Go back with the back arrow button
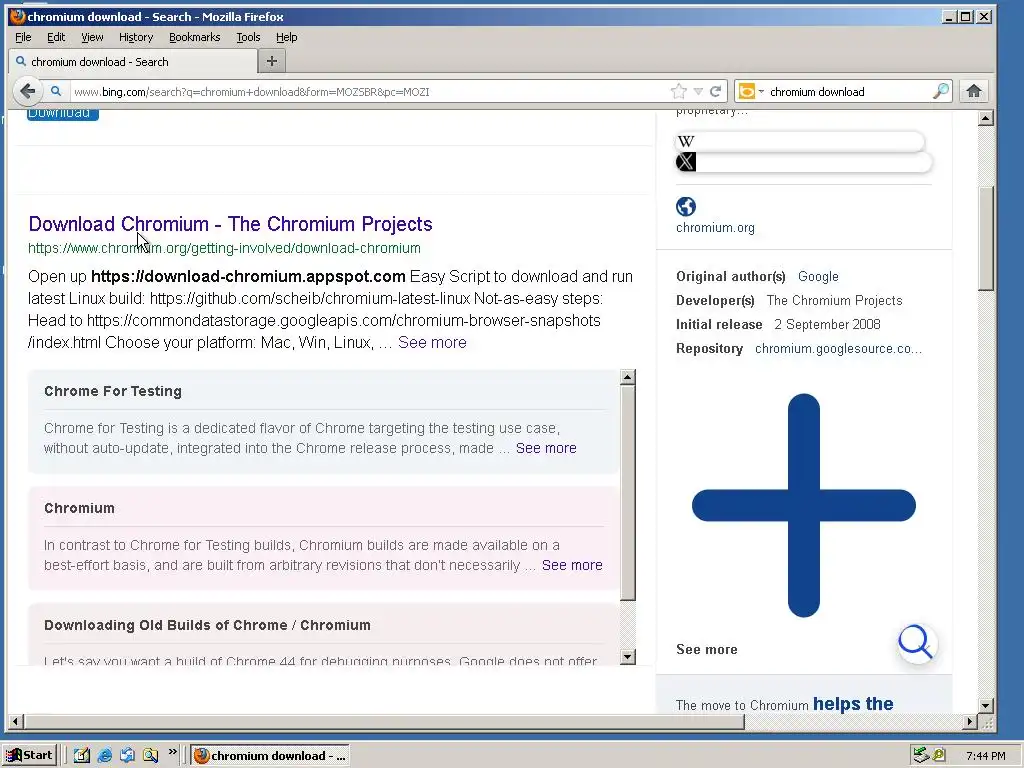Viewport: 1024px width, 768px height. tap(27, 91)
